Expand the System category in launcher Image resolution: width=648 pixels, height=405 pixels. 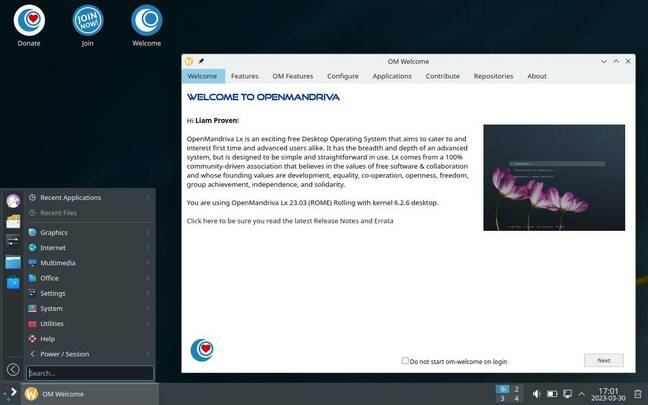click(x=90, y=308)
